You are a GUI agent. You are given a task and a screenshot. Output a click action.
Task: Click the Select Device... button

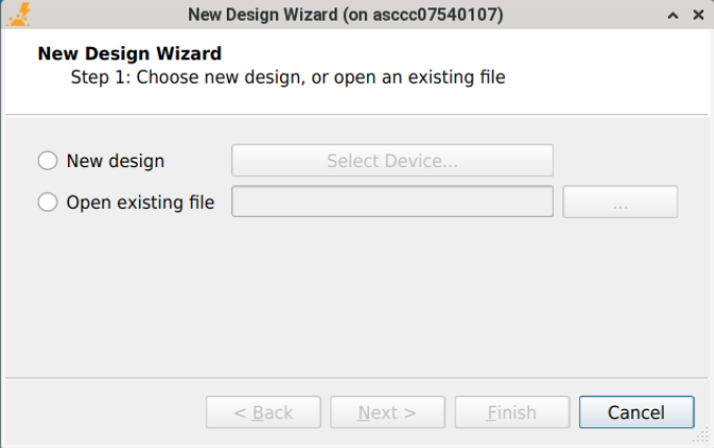[392, 161]
